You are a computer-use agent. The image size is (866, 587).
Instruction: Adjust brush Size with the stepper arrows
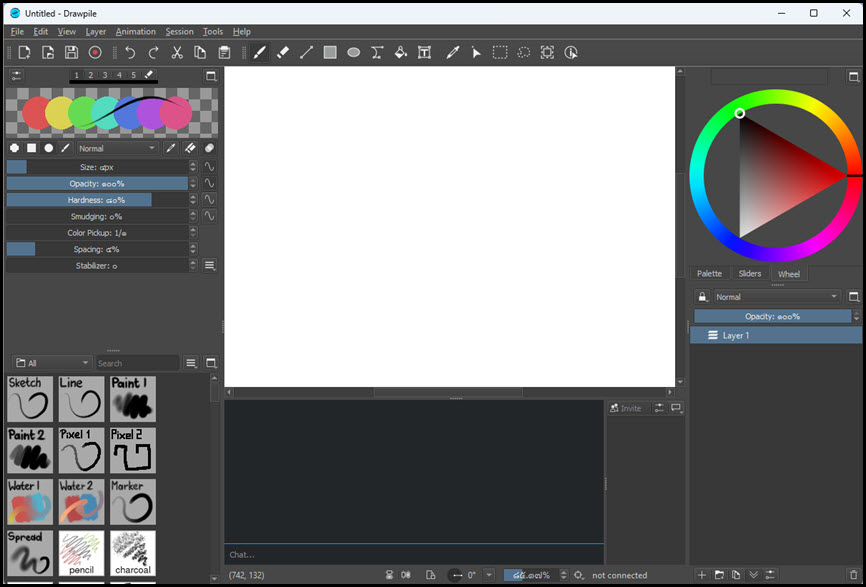[x=193, y=167]
